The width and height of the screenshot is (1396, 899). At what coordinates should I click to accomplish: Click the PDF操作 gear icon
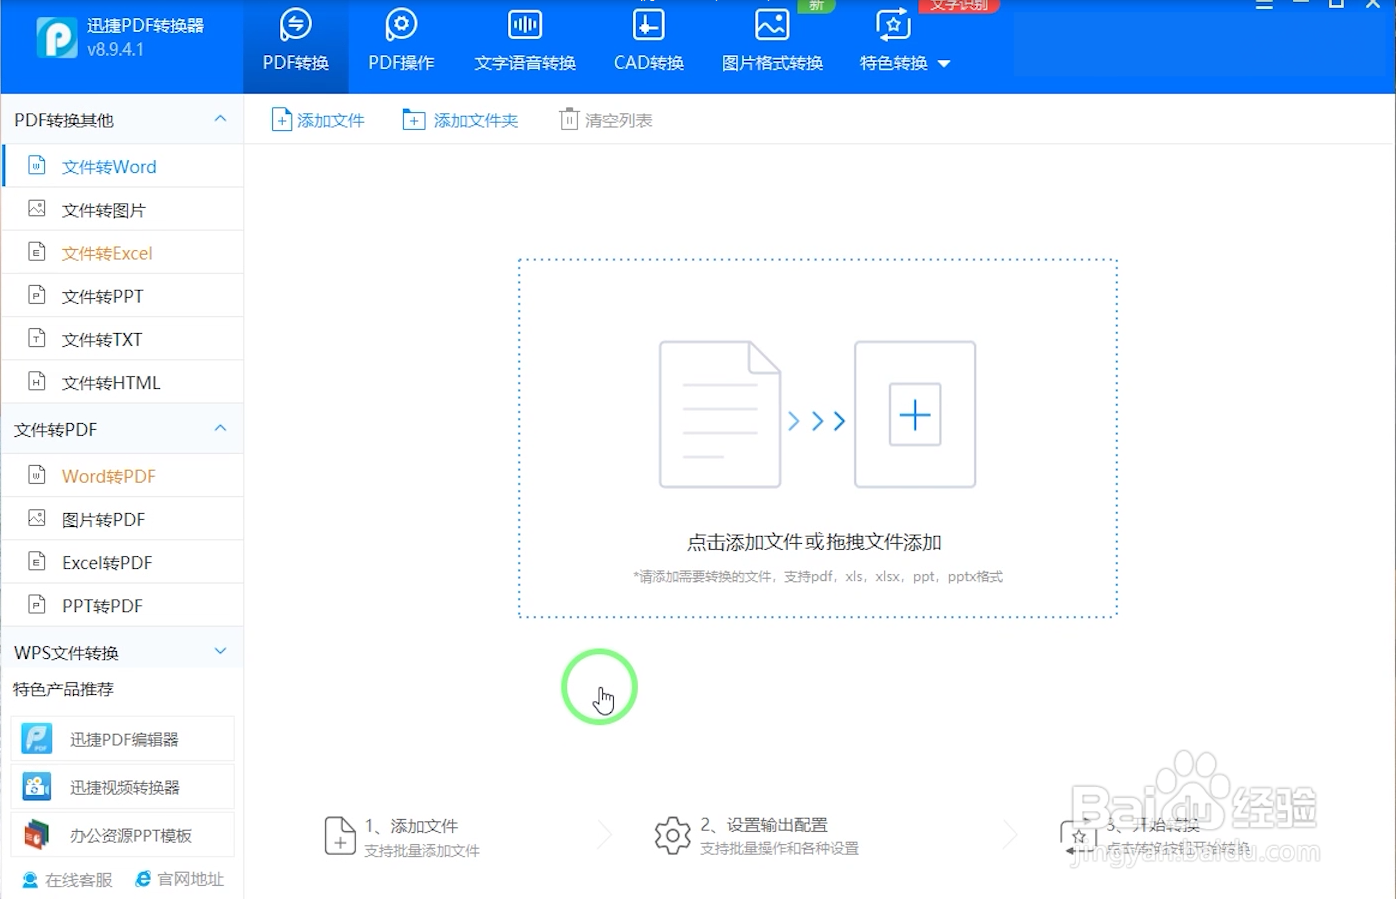pos(401,24)
